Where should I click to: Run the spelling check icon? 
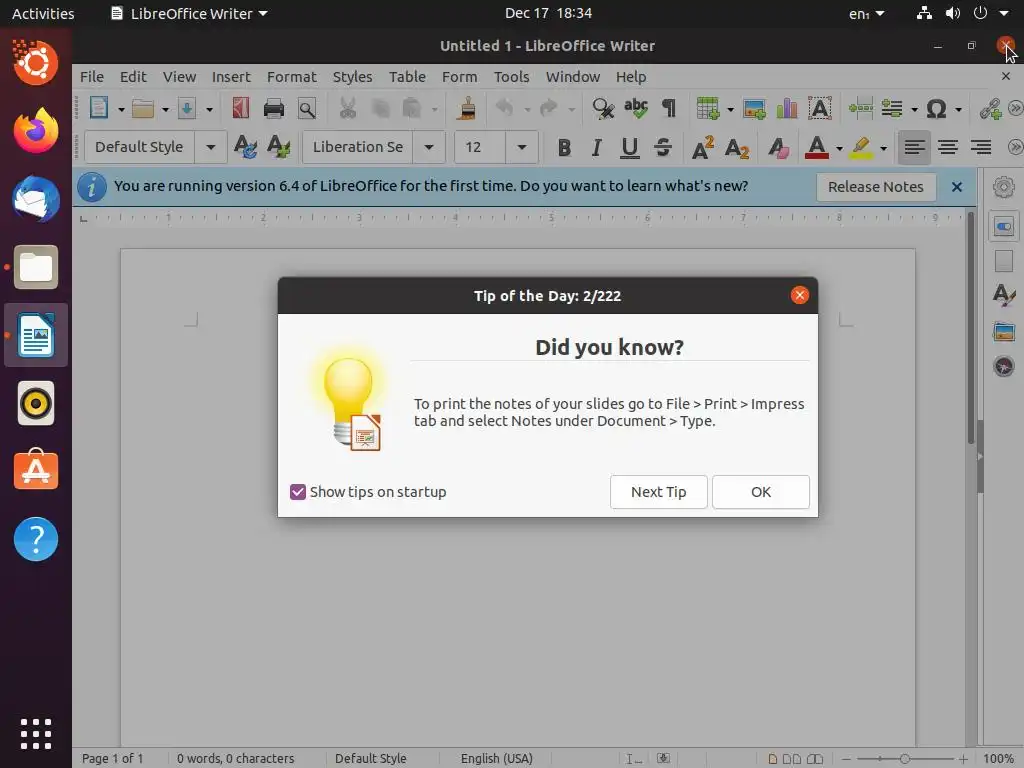pos(635,108)
